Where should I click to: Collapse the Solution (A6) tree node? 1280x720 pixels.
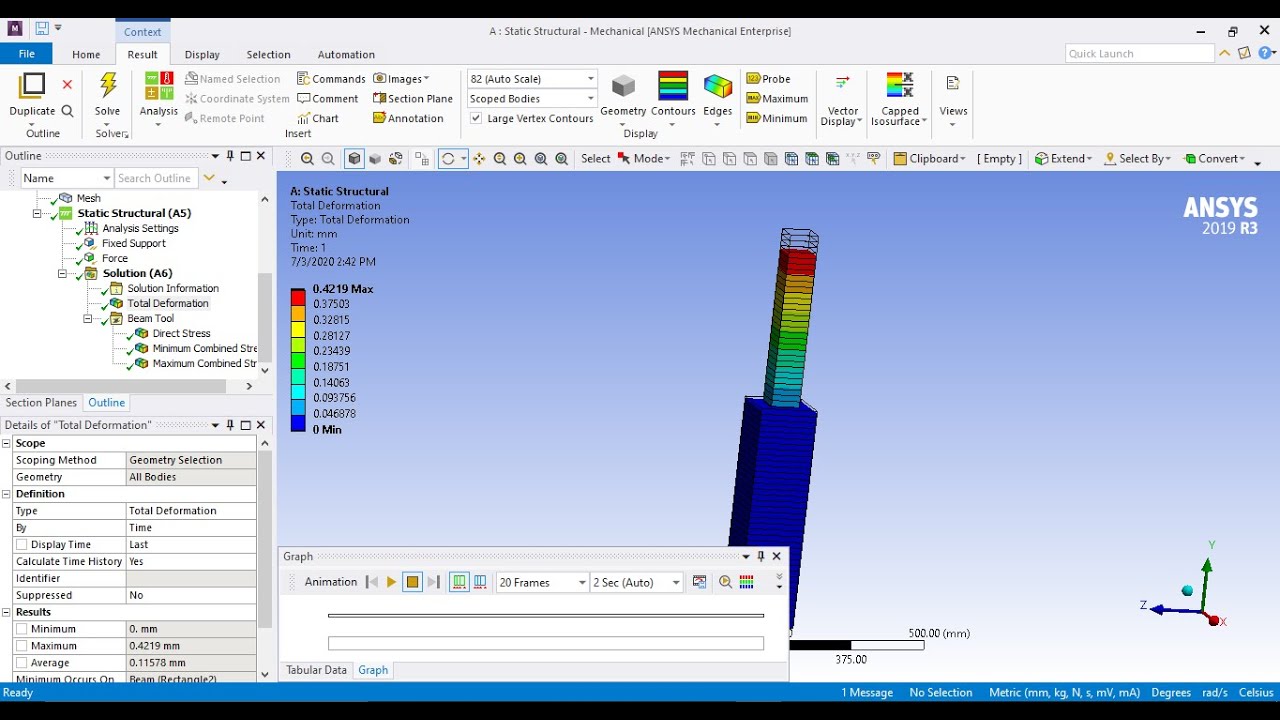(x=62, y=273)
